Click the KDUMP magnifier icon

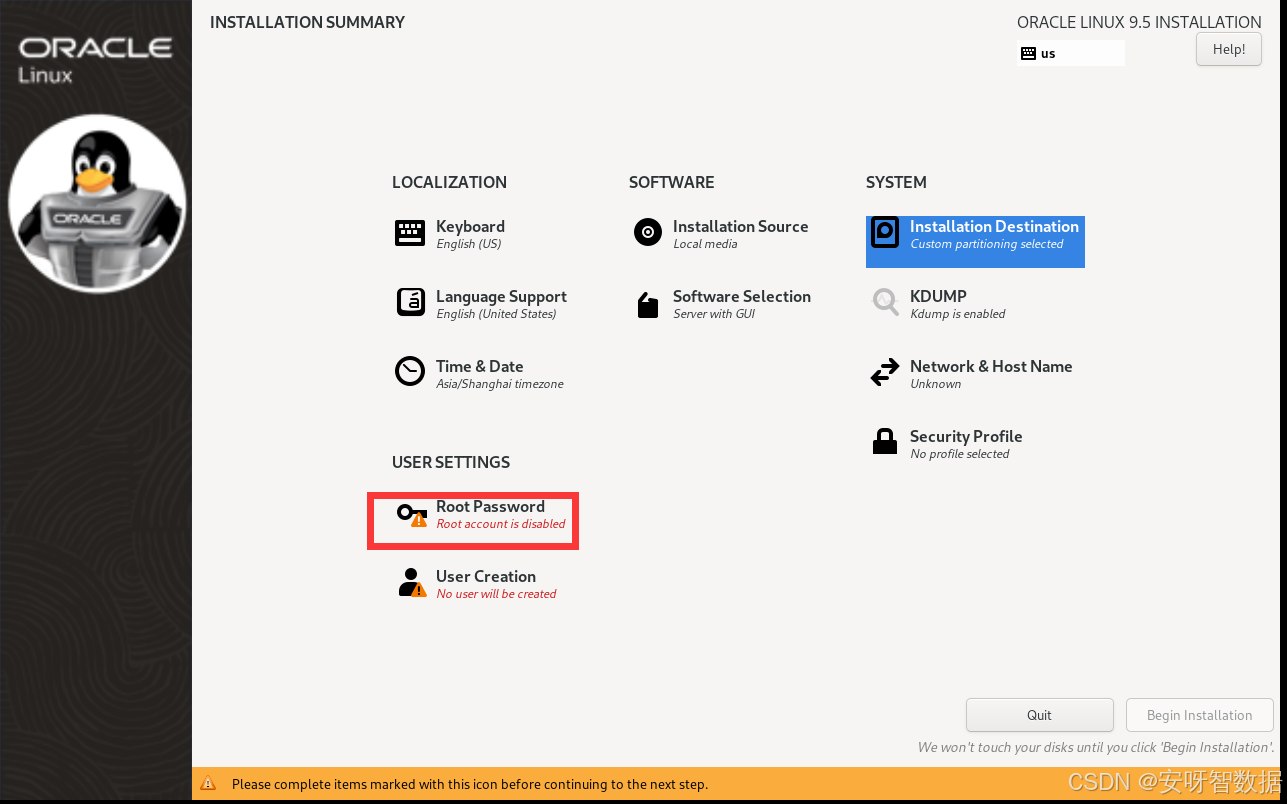885,302
